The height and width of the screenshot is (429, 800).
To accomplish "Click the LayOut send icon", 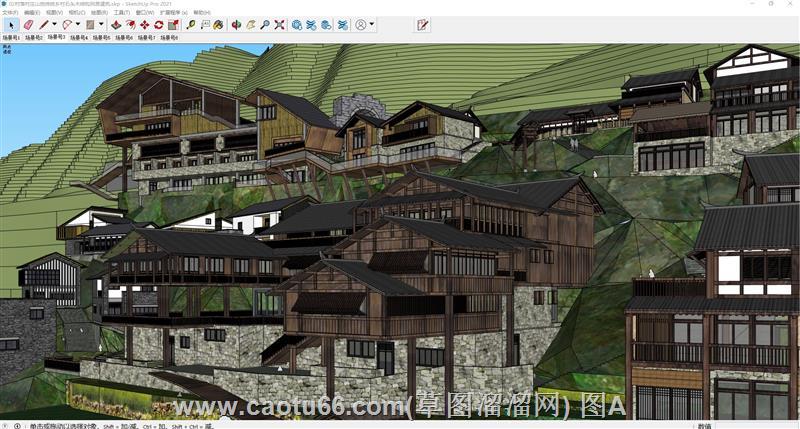I will (326, 24).
